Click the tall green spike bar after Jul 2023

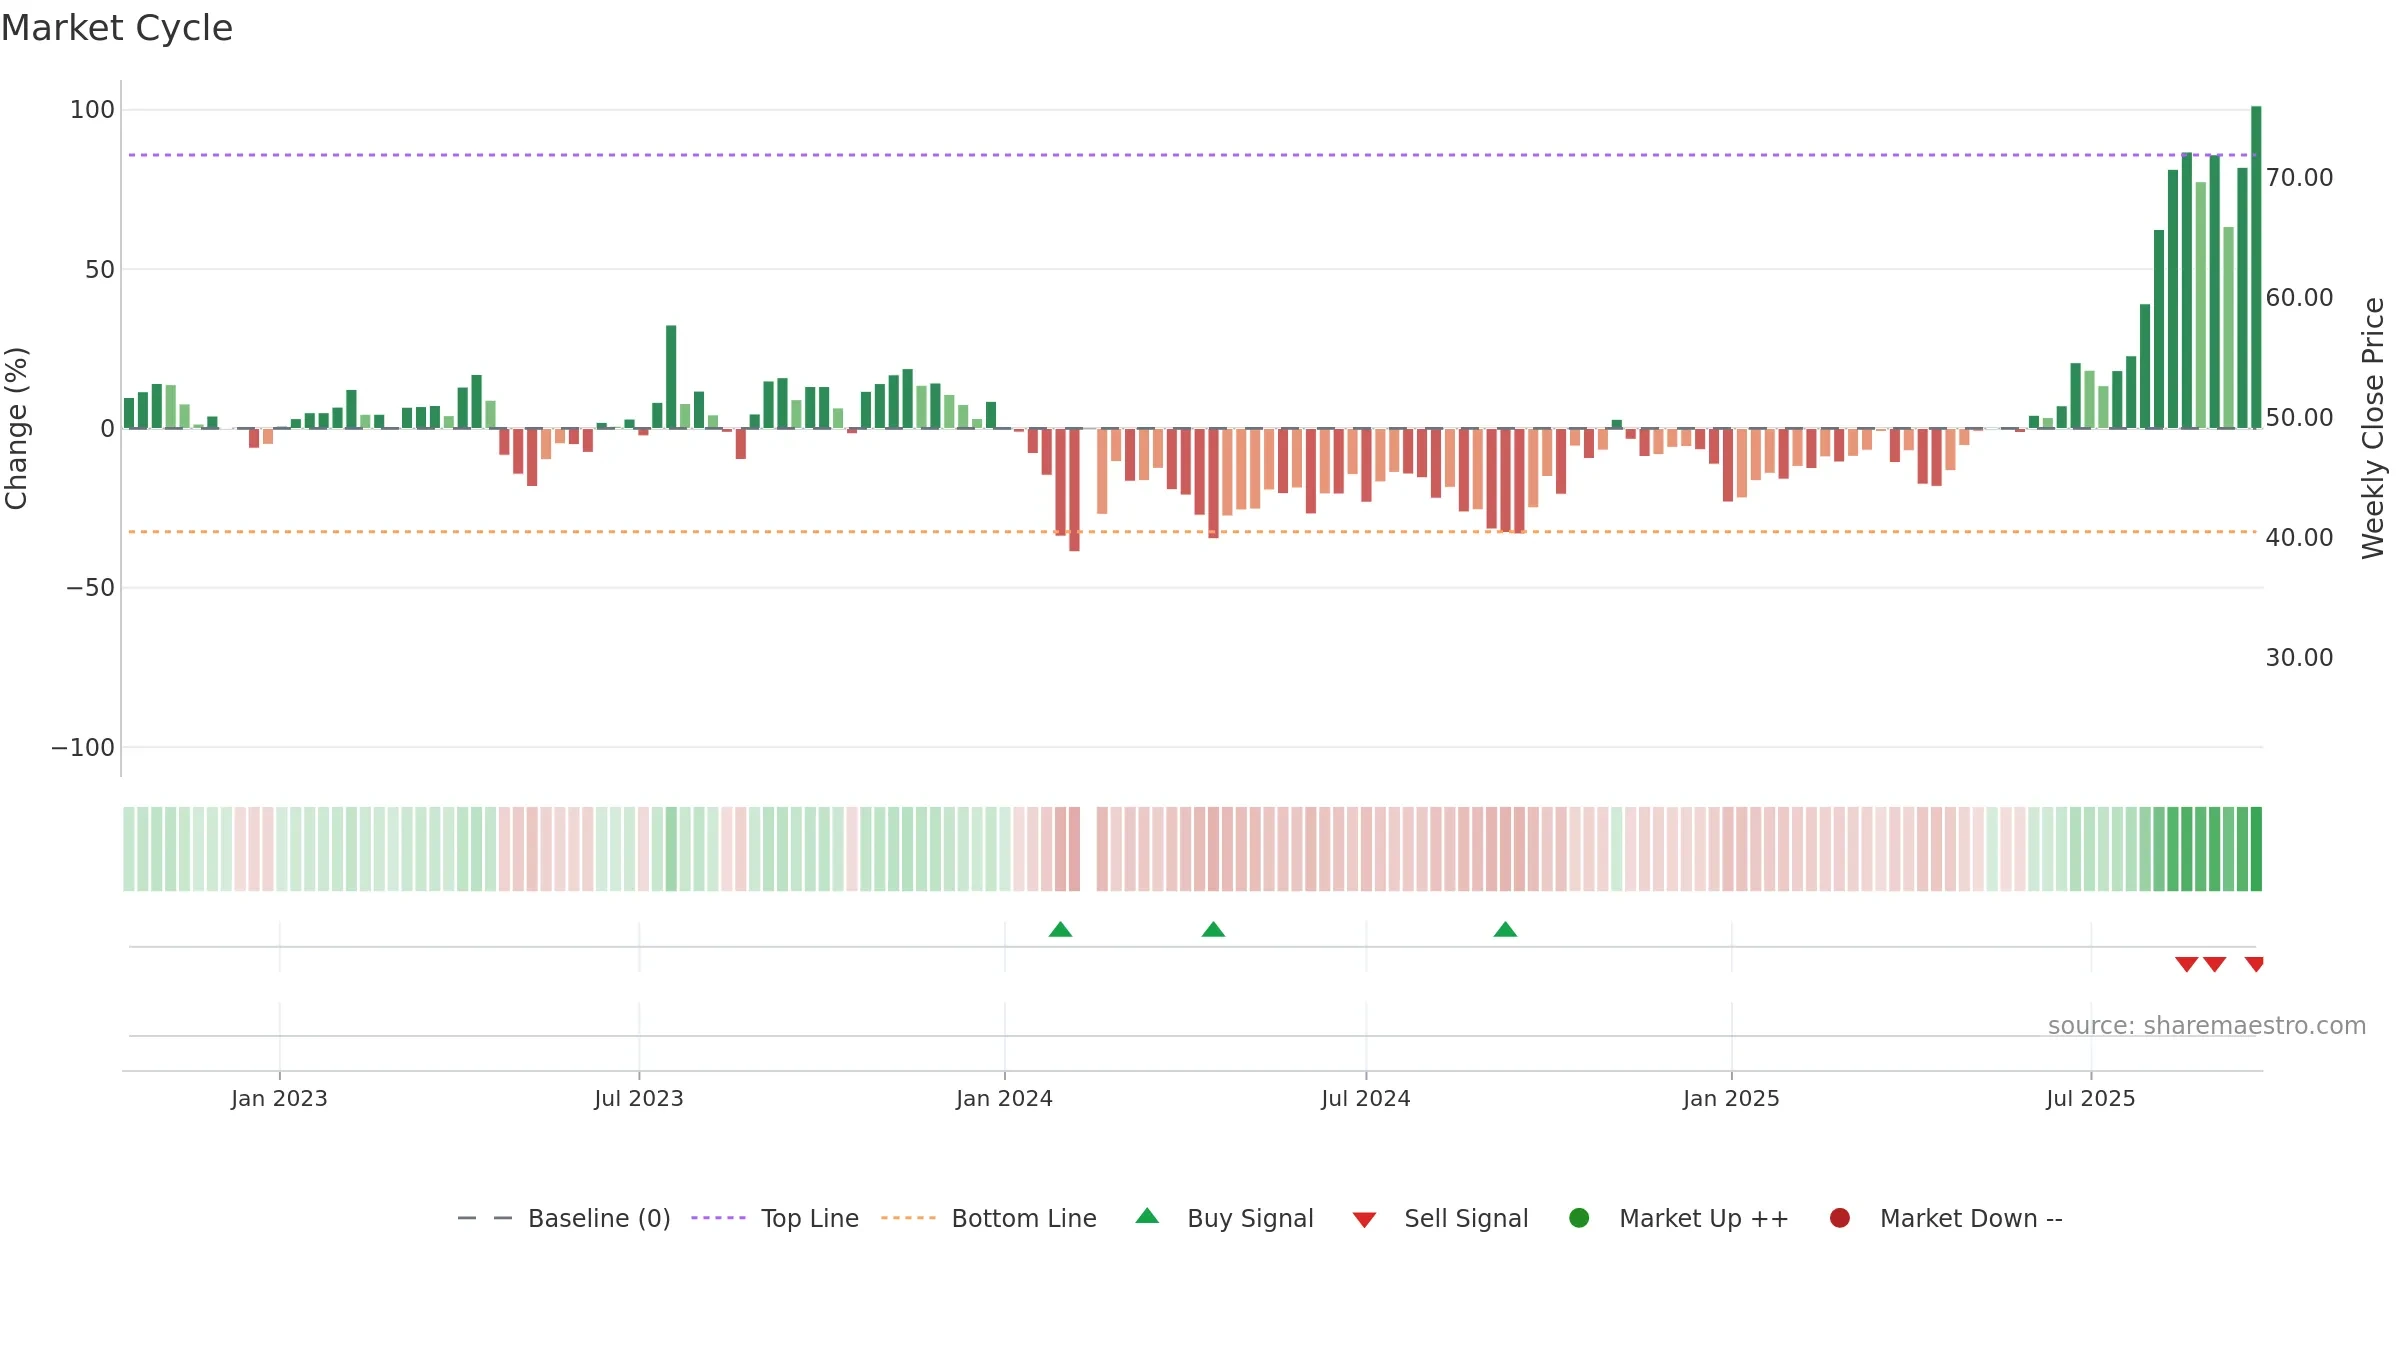(671, 377)
